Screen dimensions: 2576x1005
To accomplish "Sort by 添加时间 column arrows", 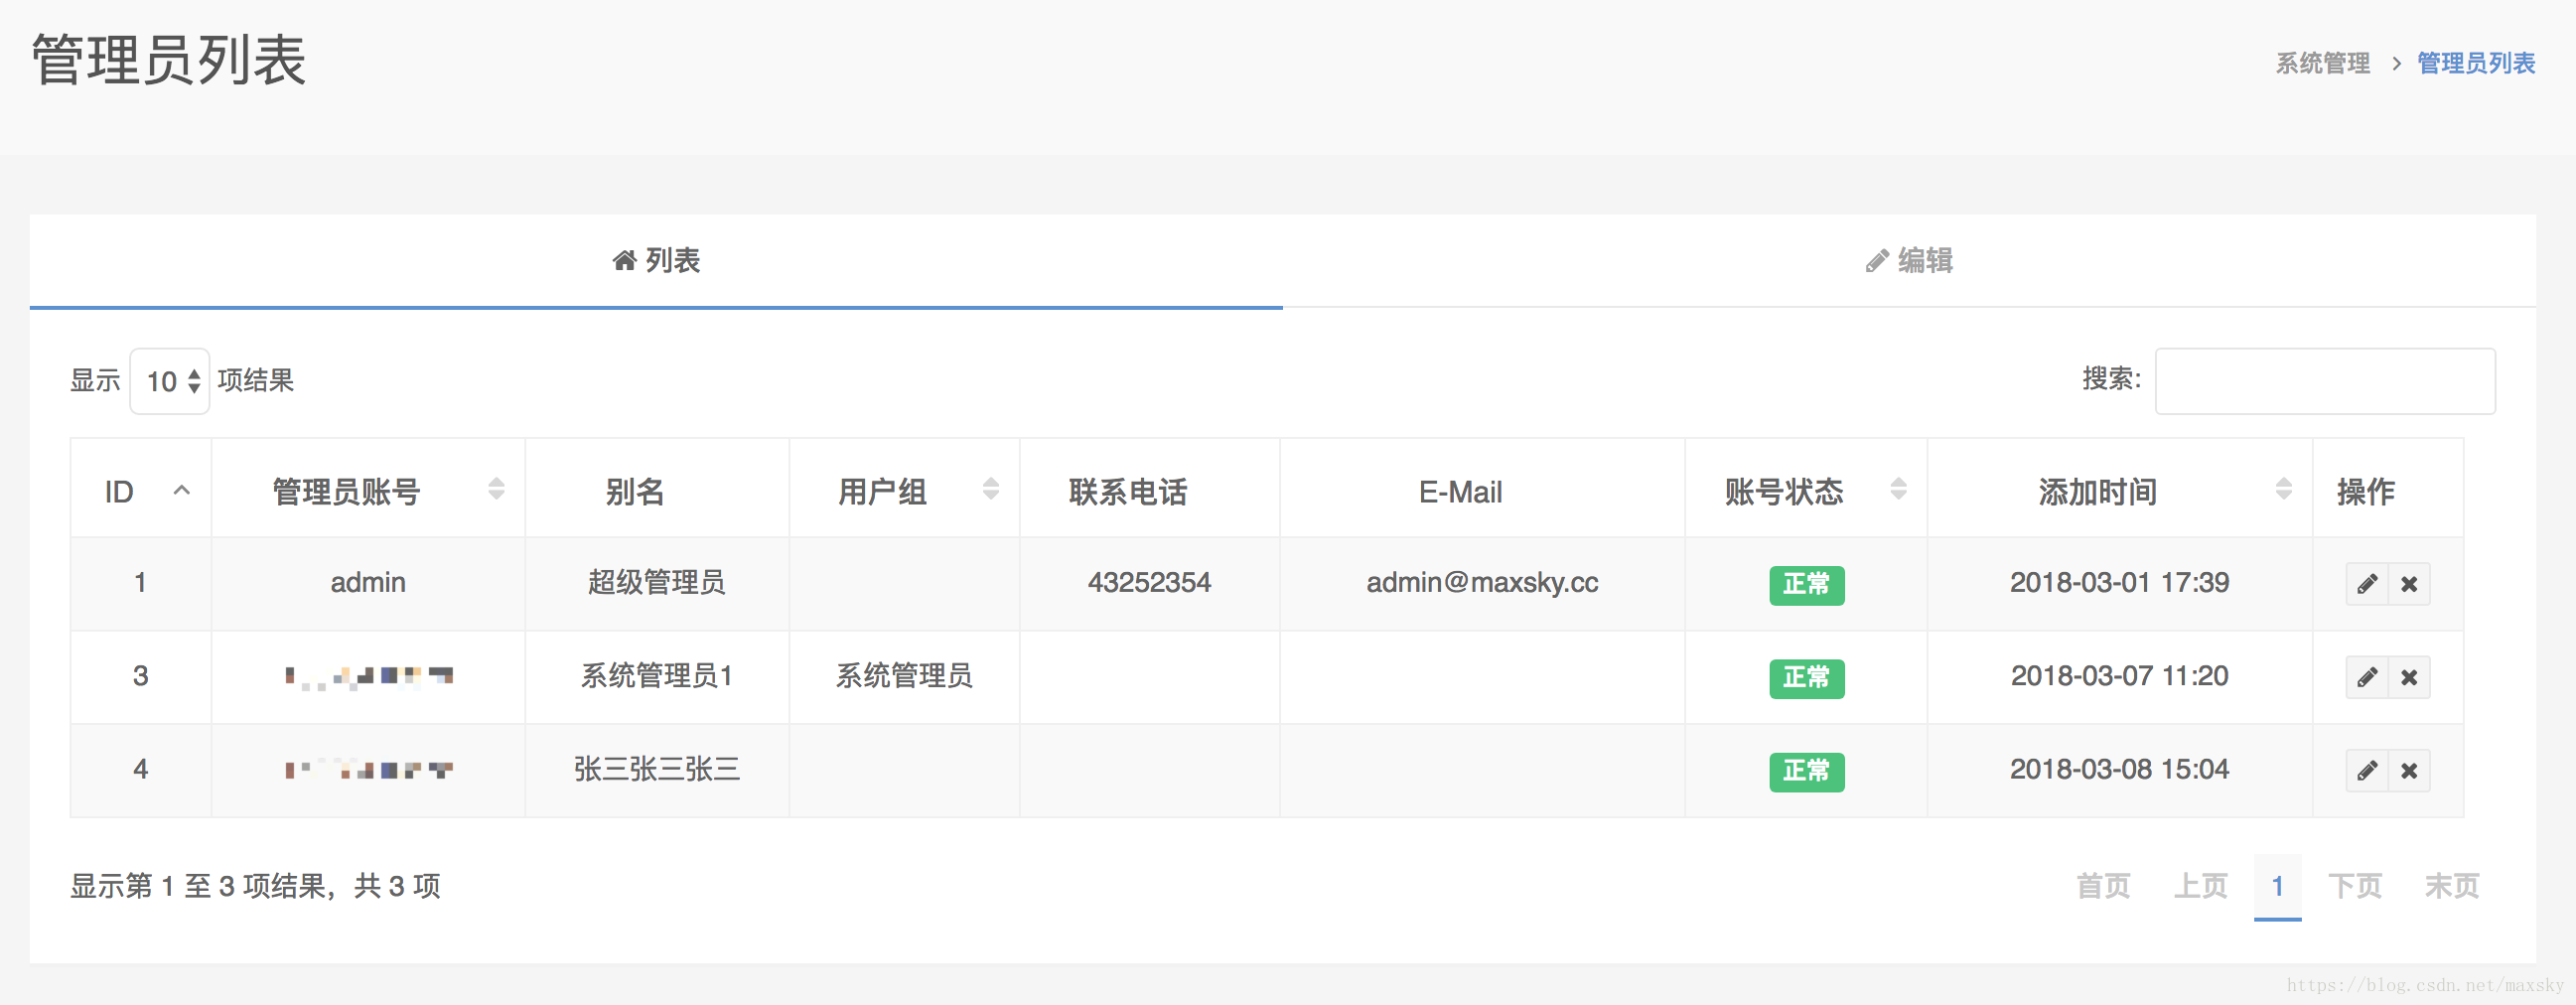I will [x=2283, y=489].
